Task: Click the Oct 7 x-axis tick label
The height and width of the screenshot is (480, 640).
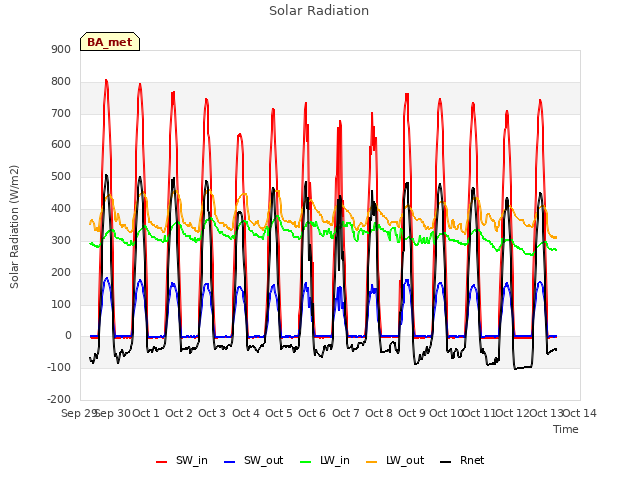Action: (x=346, y=413)
